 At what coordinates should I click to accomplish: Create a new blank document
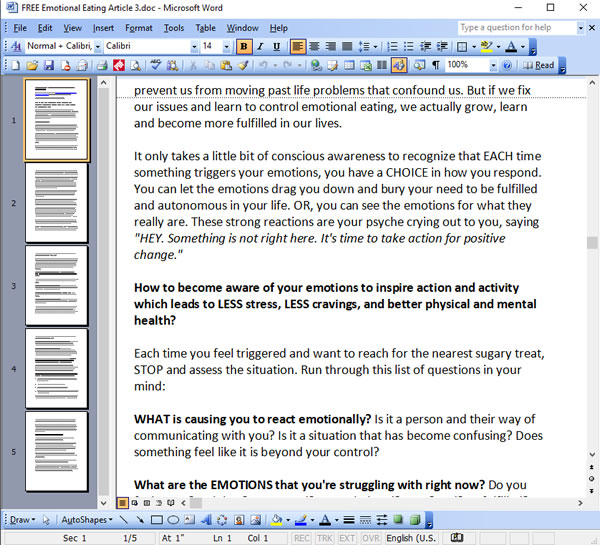pos(15,65)
